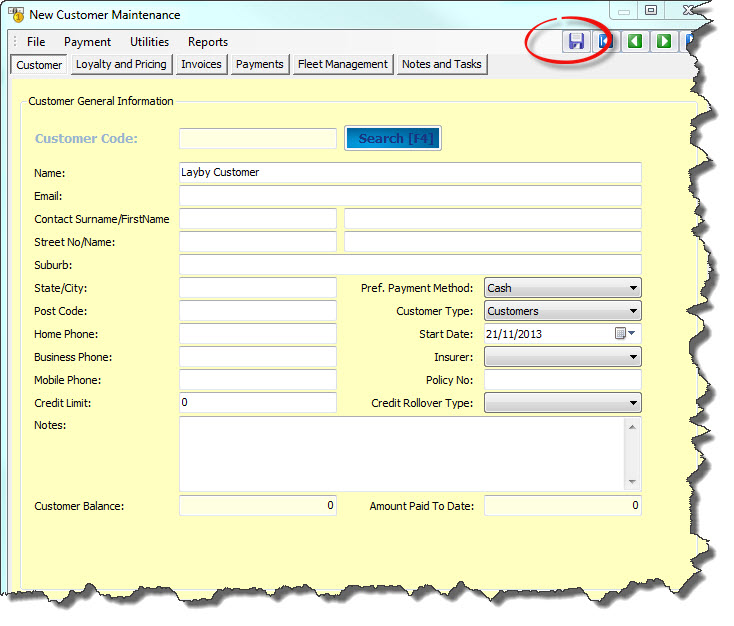
Task: Click Notes scrollbar down arrow
Action: (632, 481)
